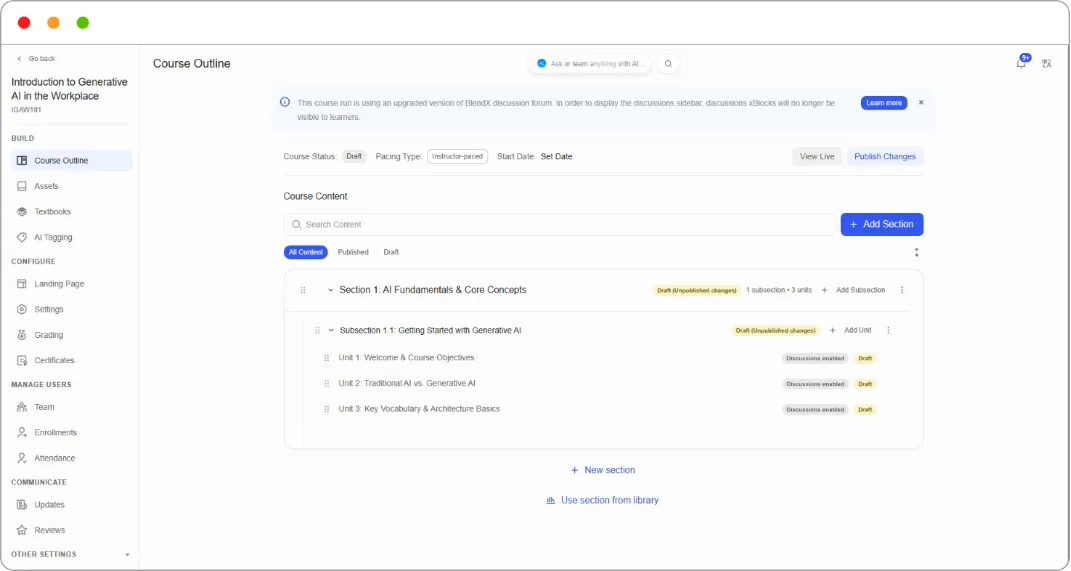Click the info icon in banner
The image size is (1071, 571).
pyautogui.click(x=285, y=102)
